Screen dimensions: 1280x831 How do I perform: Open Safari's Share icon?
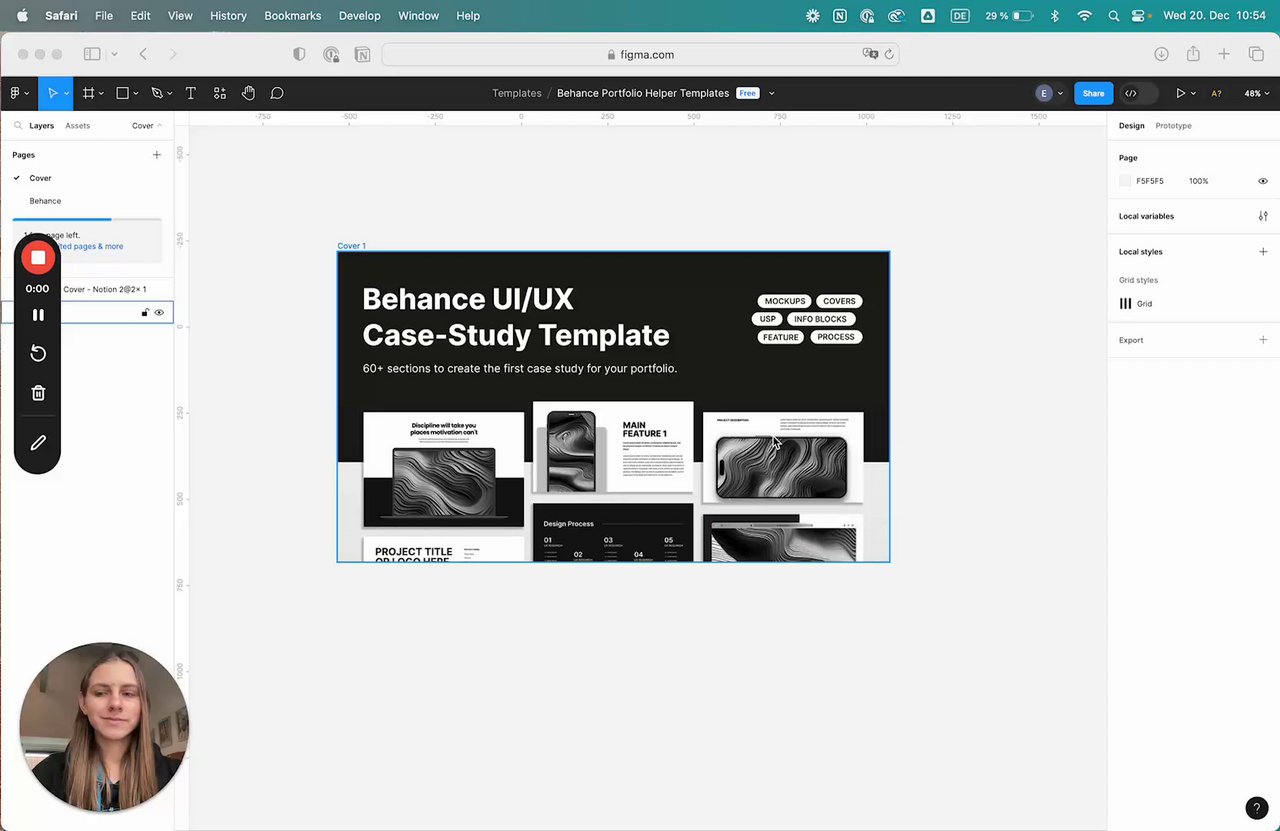[x=1193, y=54]
